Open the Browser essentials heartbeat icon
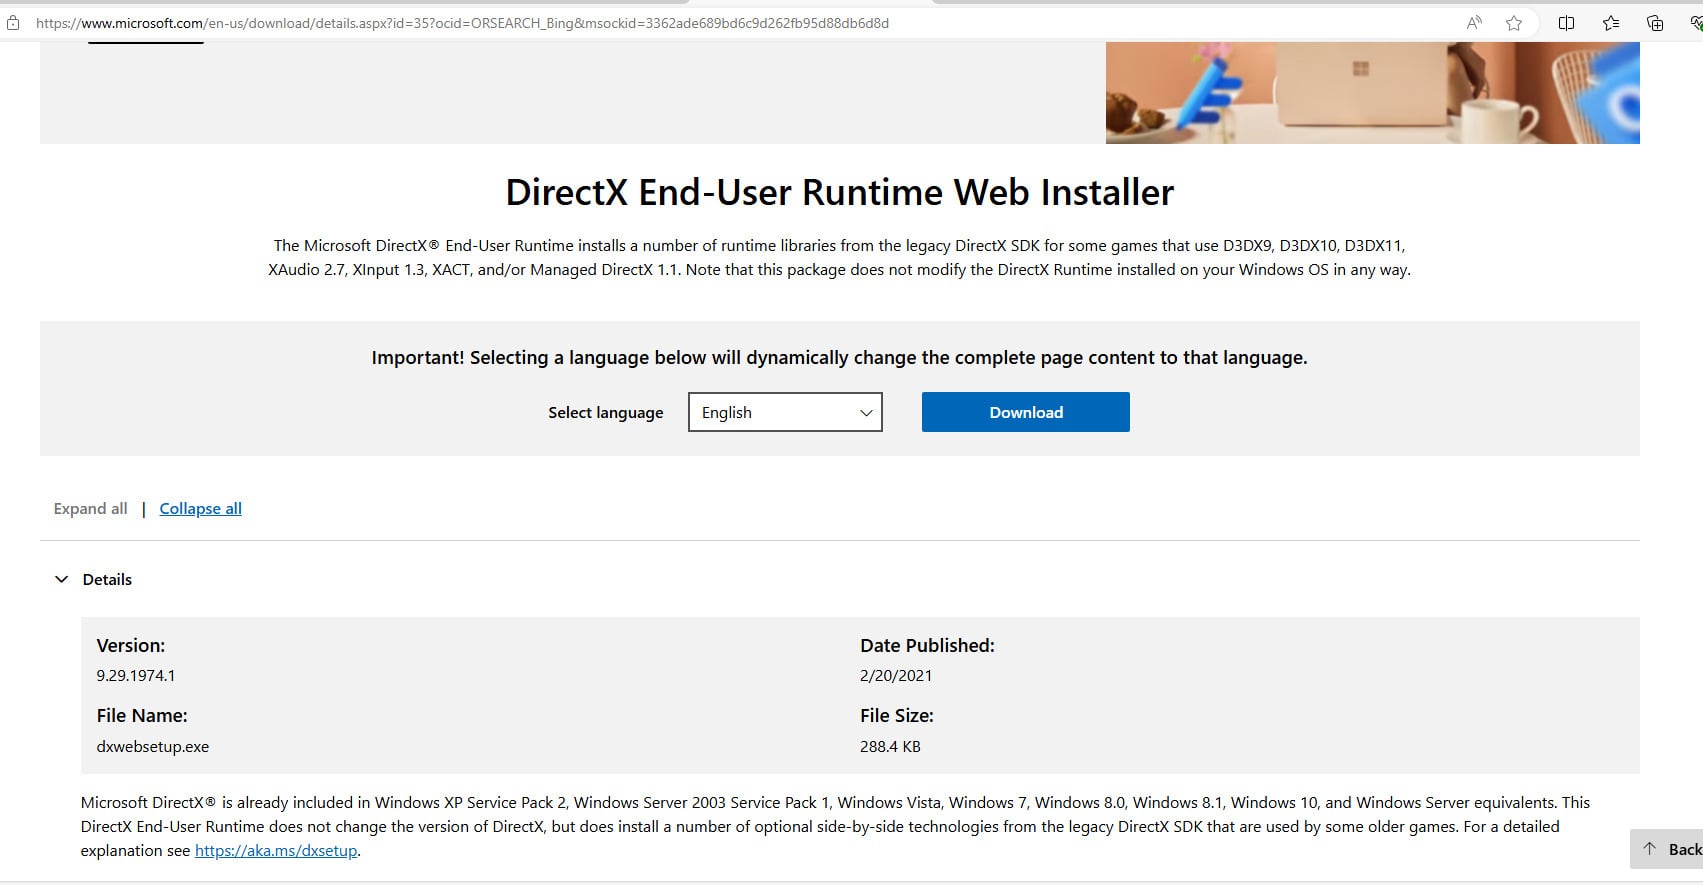This screenshot has width=1703, height=885. 1695,23
